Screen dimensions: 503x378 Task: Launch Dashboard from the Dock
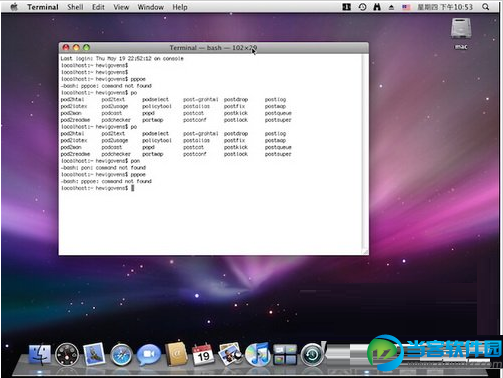point(67,355)
